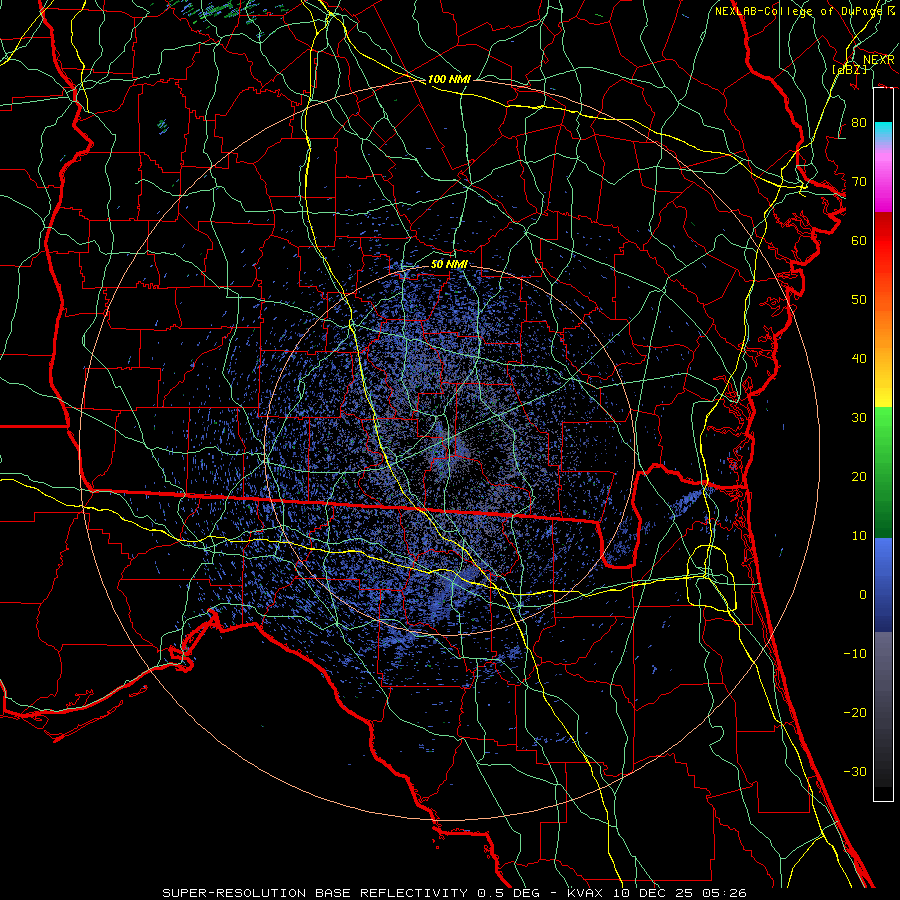Image resolution: width=900 pixels, height=900 pixels.
Task: Click the '10 DEC 25 05:26' timestamp
Action: pos(680,893)
